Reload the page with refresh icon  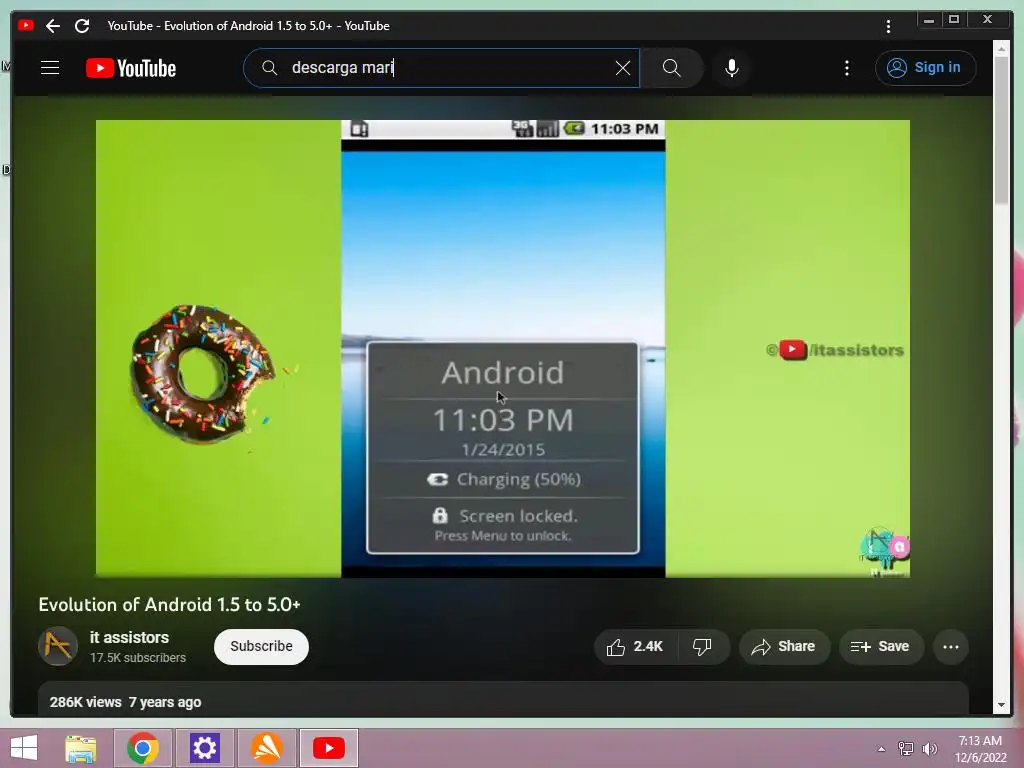click(x=82, y=26)
